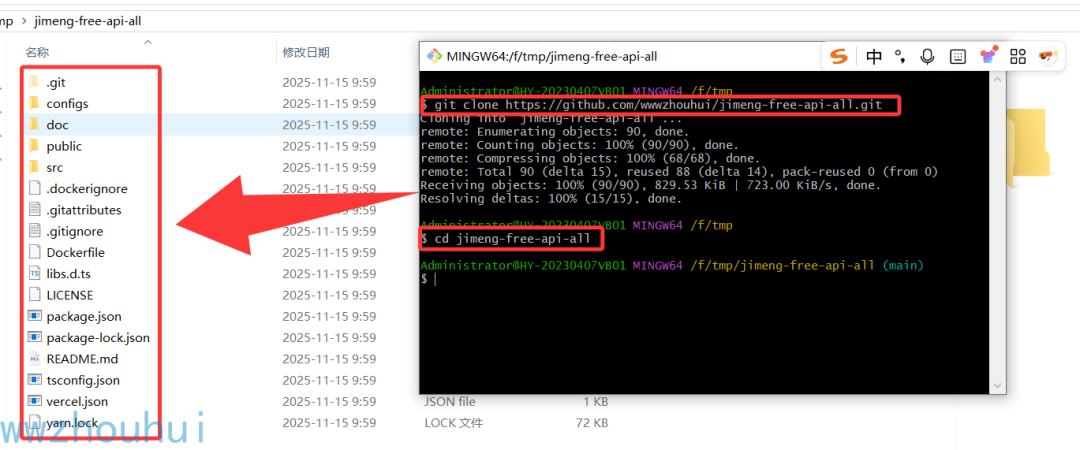Click the Dockerfile file icon
Viewport: 1080px width, 450px height.
34,252
